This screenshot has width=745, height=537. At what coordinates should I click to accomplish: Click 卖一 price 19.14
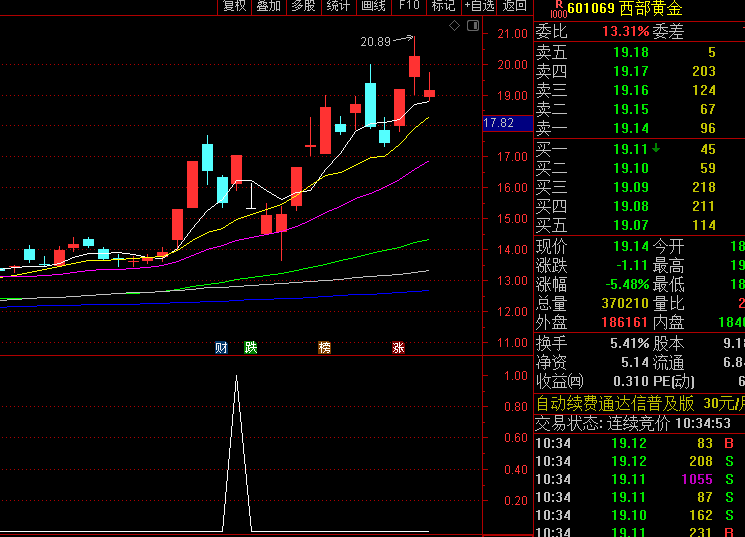(x=631, y=128)
